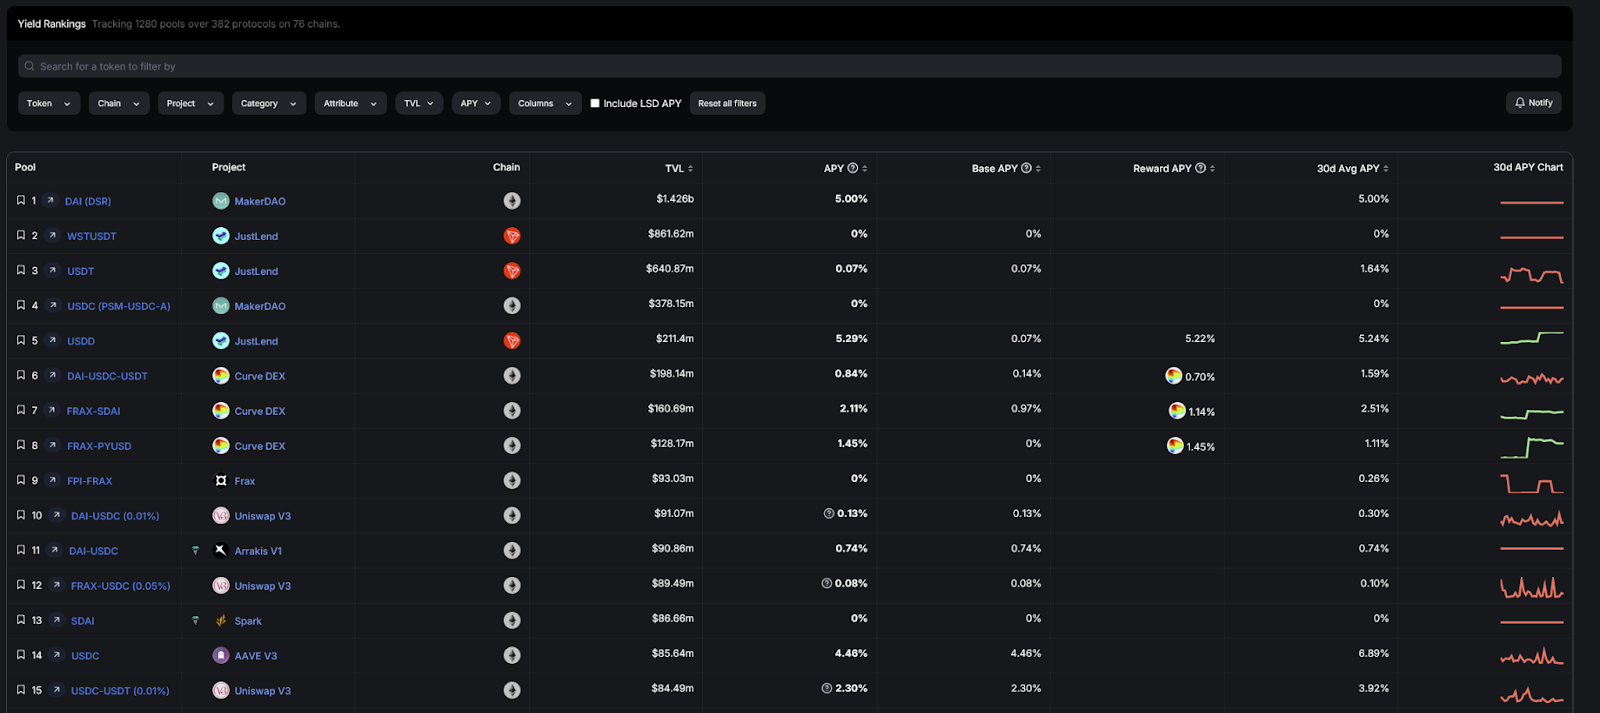The height and width of the screenshot is (713, 1600).
Task: Click the Tron chain icon for USDD row
Action: 512,341
